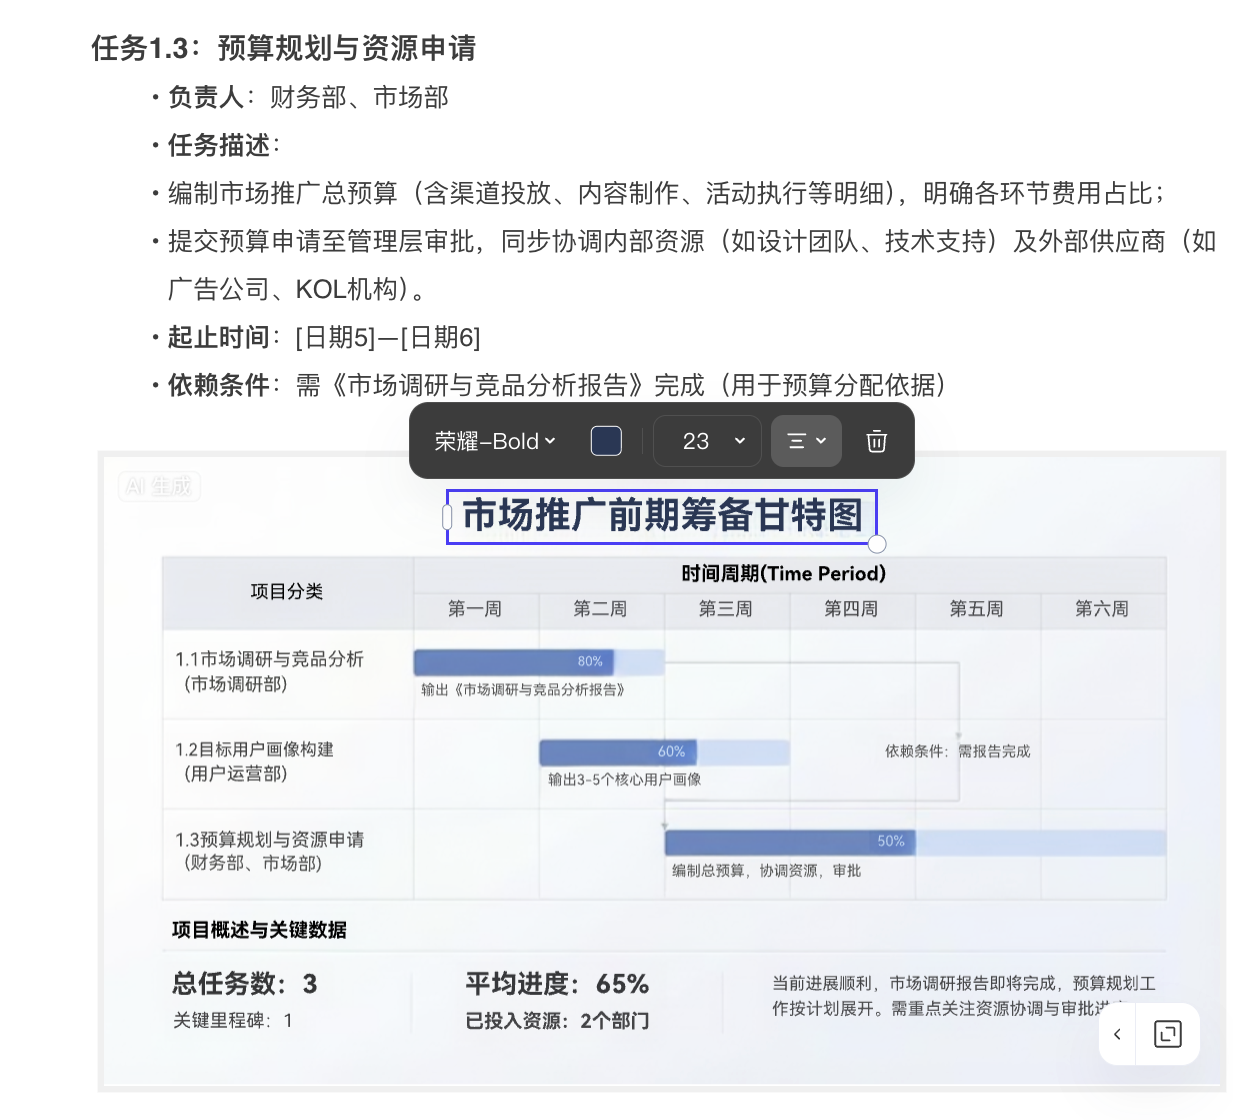The height and width of the screenshot is (1120, 1250).
Task: Click the 任务描述 bullet
Action: click(223, 145)
